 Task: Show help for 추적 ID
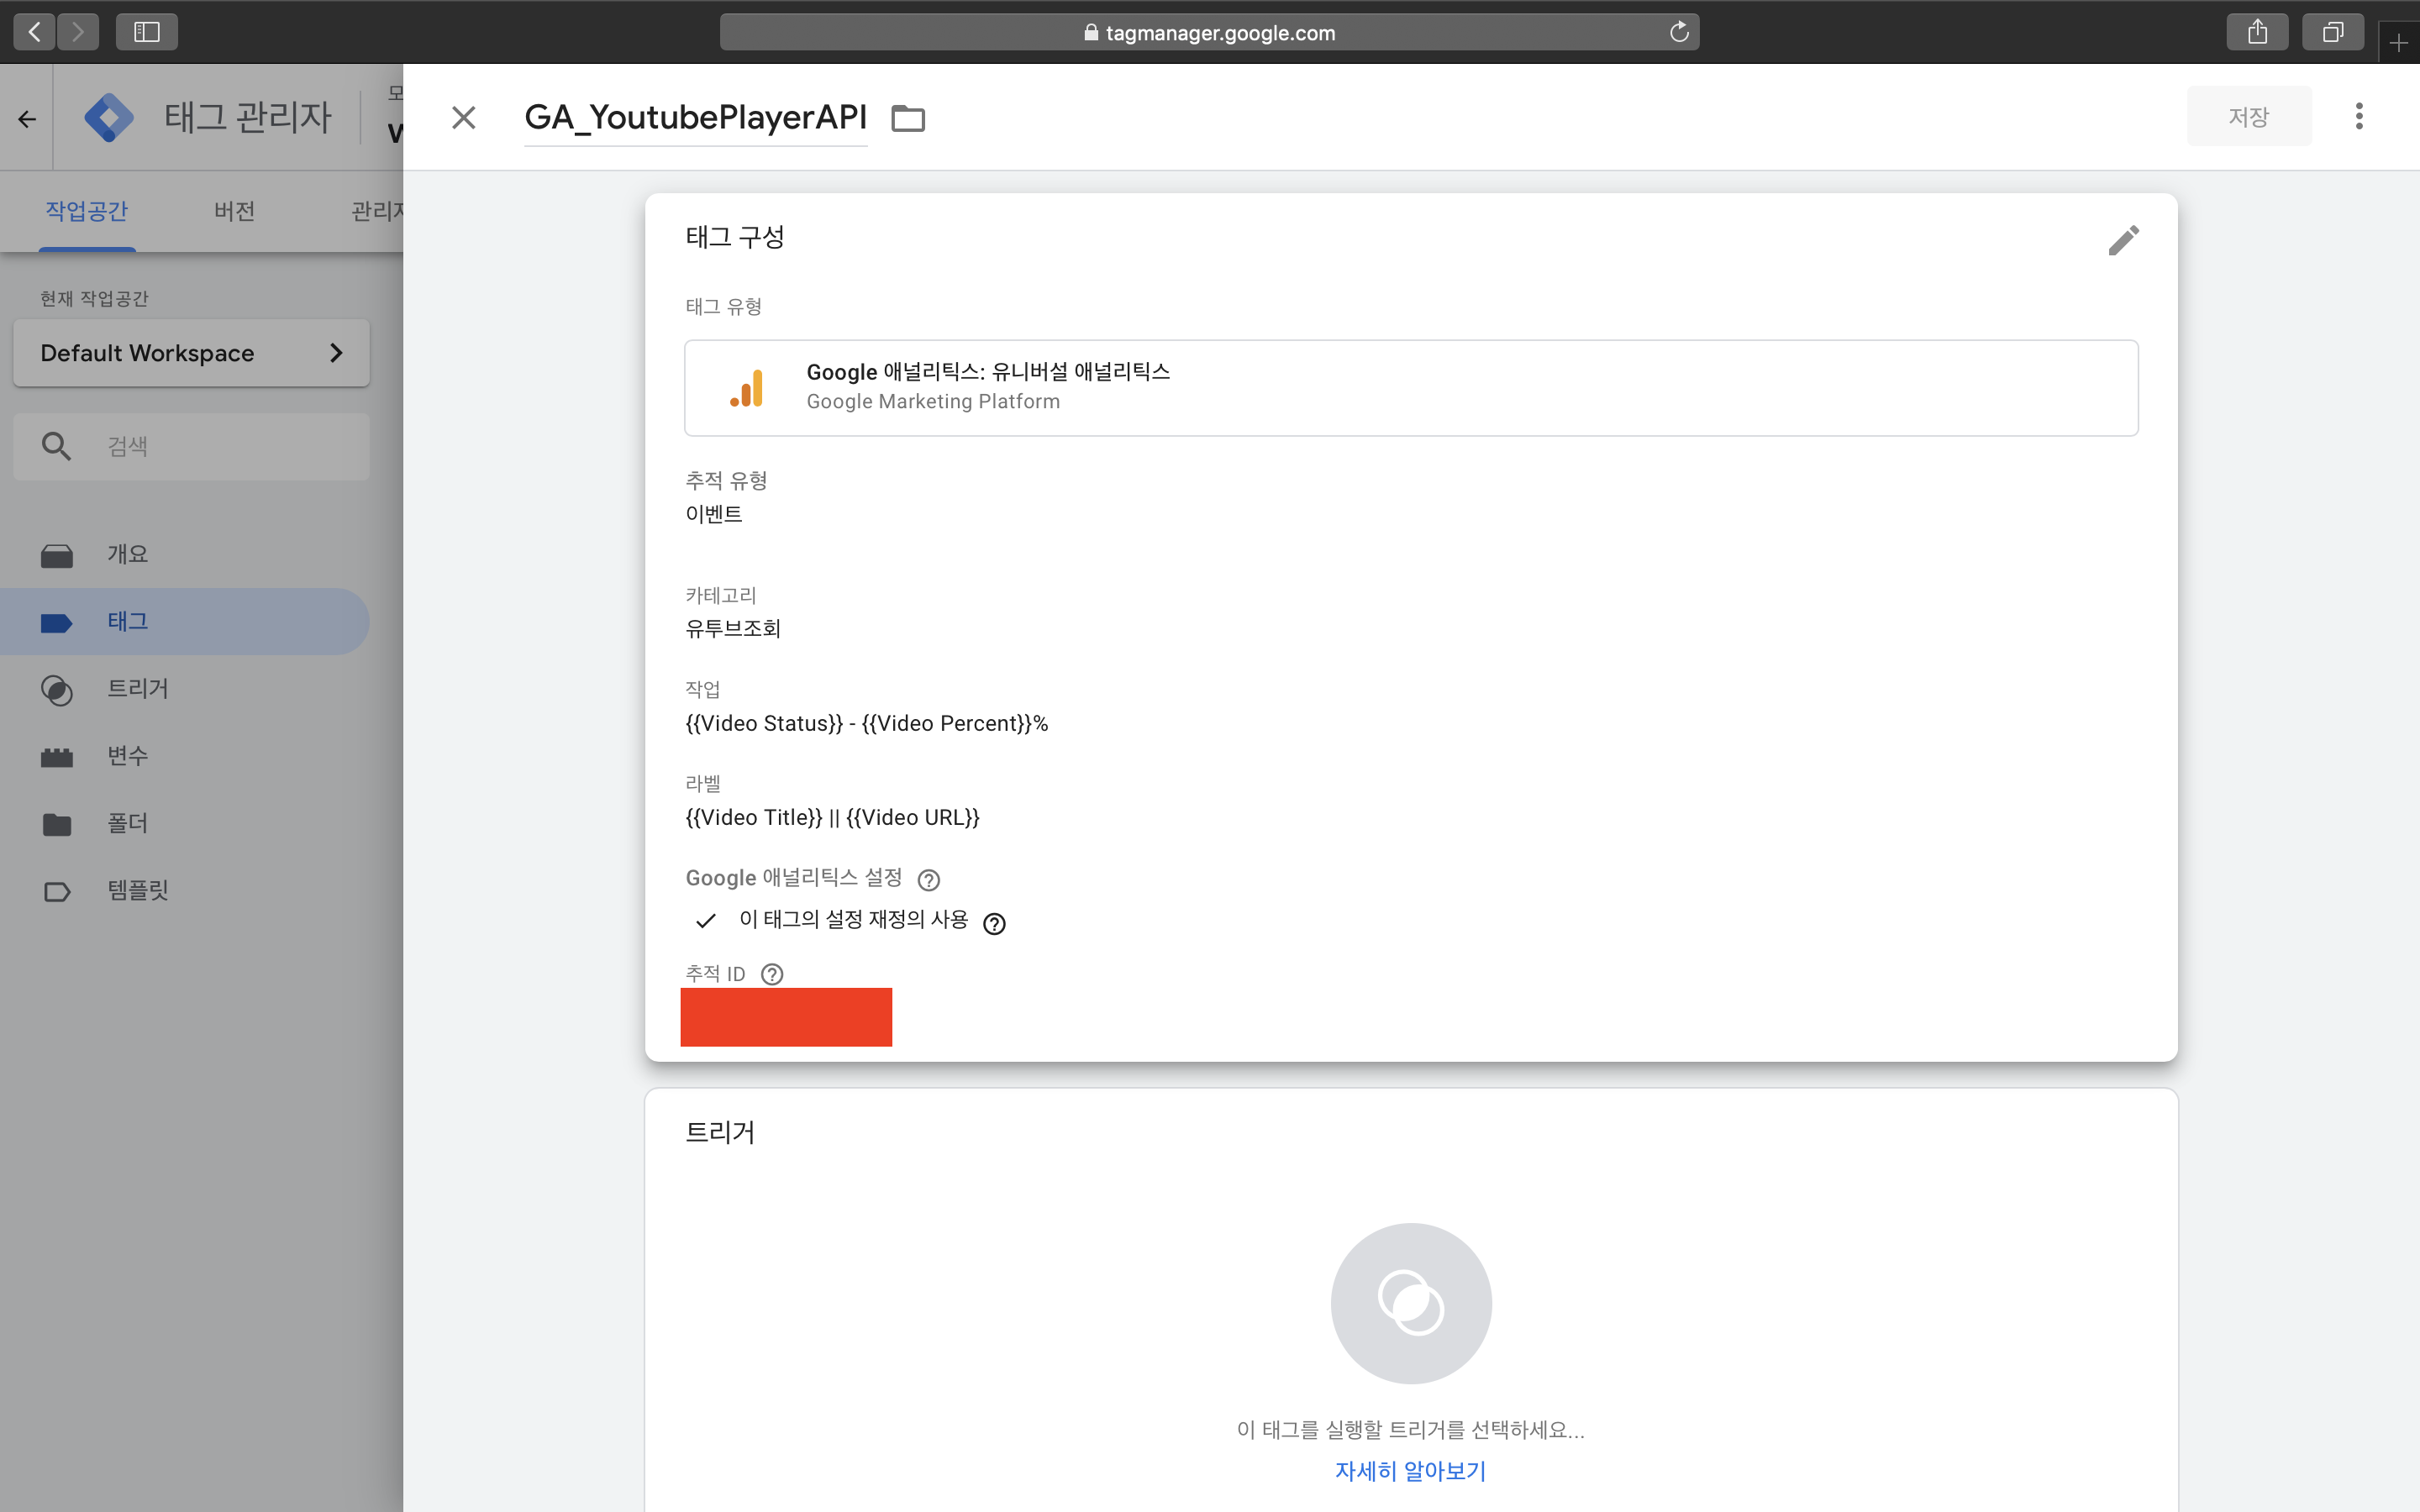click(772, 974)
